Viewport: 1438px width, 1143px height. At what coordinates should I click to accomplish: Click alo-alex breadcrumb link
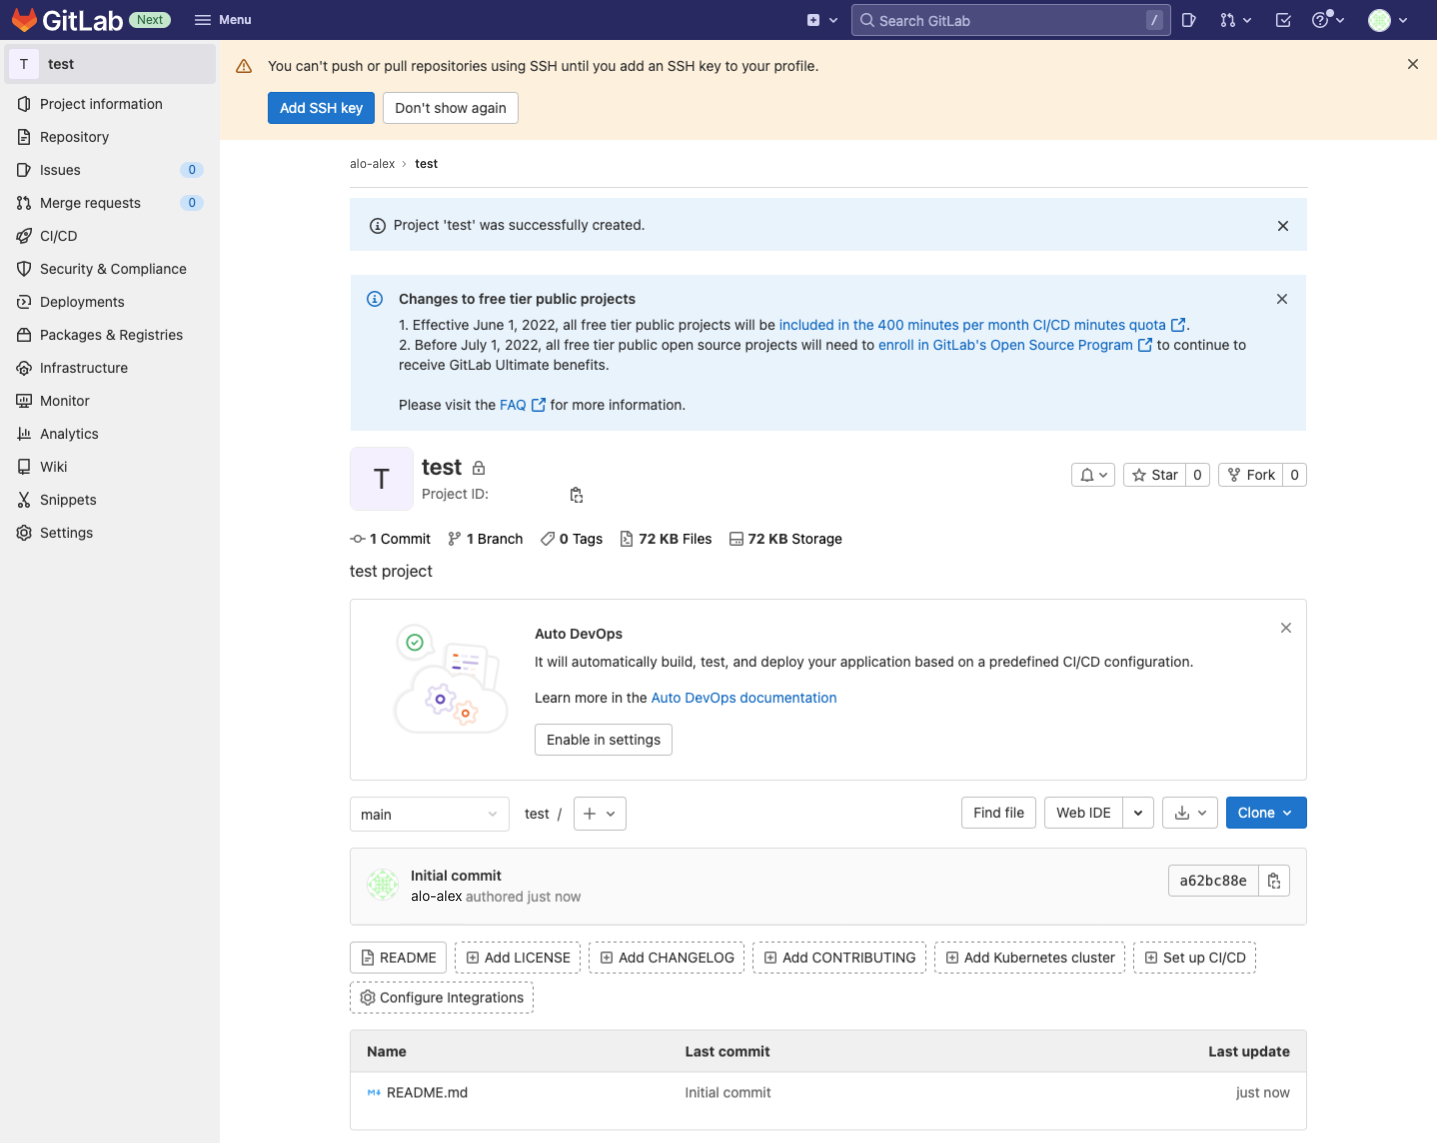click(372, 164)
